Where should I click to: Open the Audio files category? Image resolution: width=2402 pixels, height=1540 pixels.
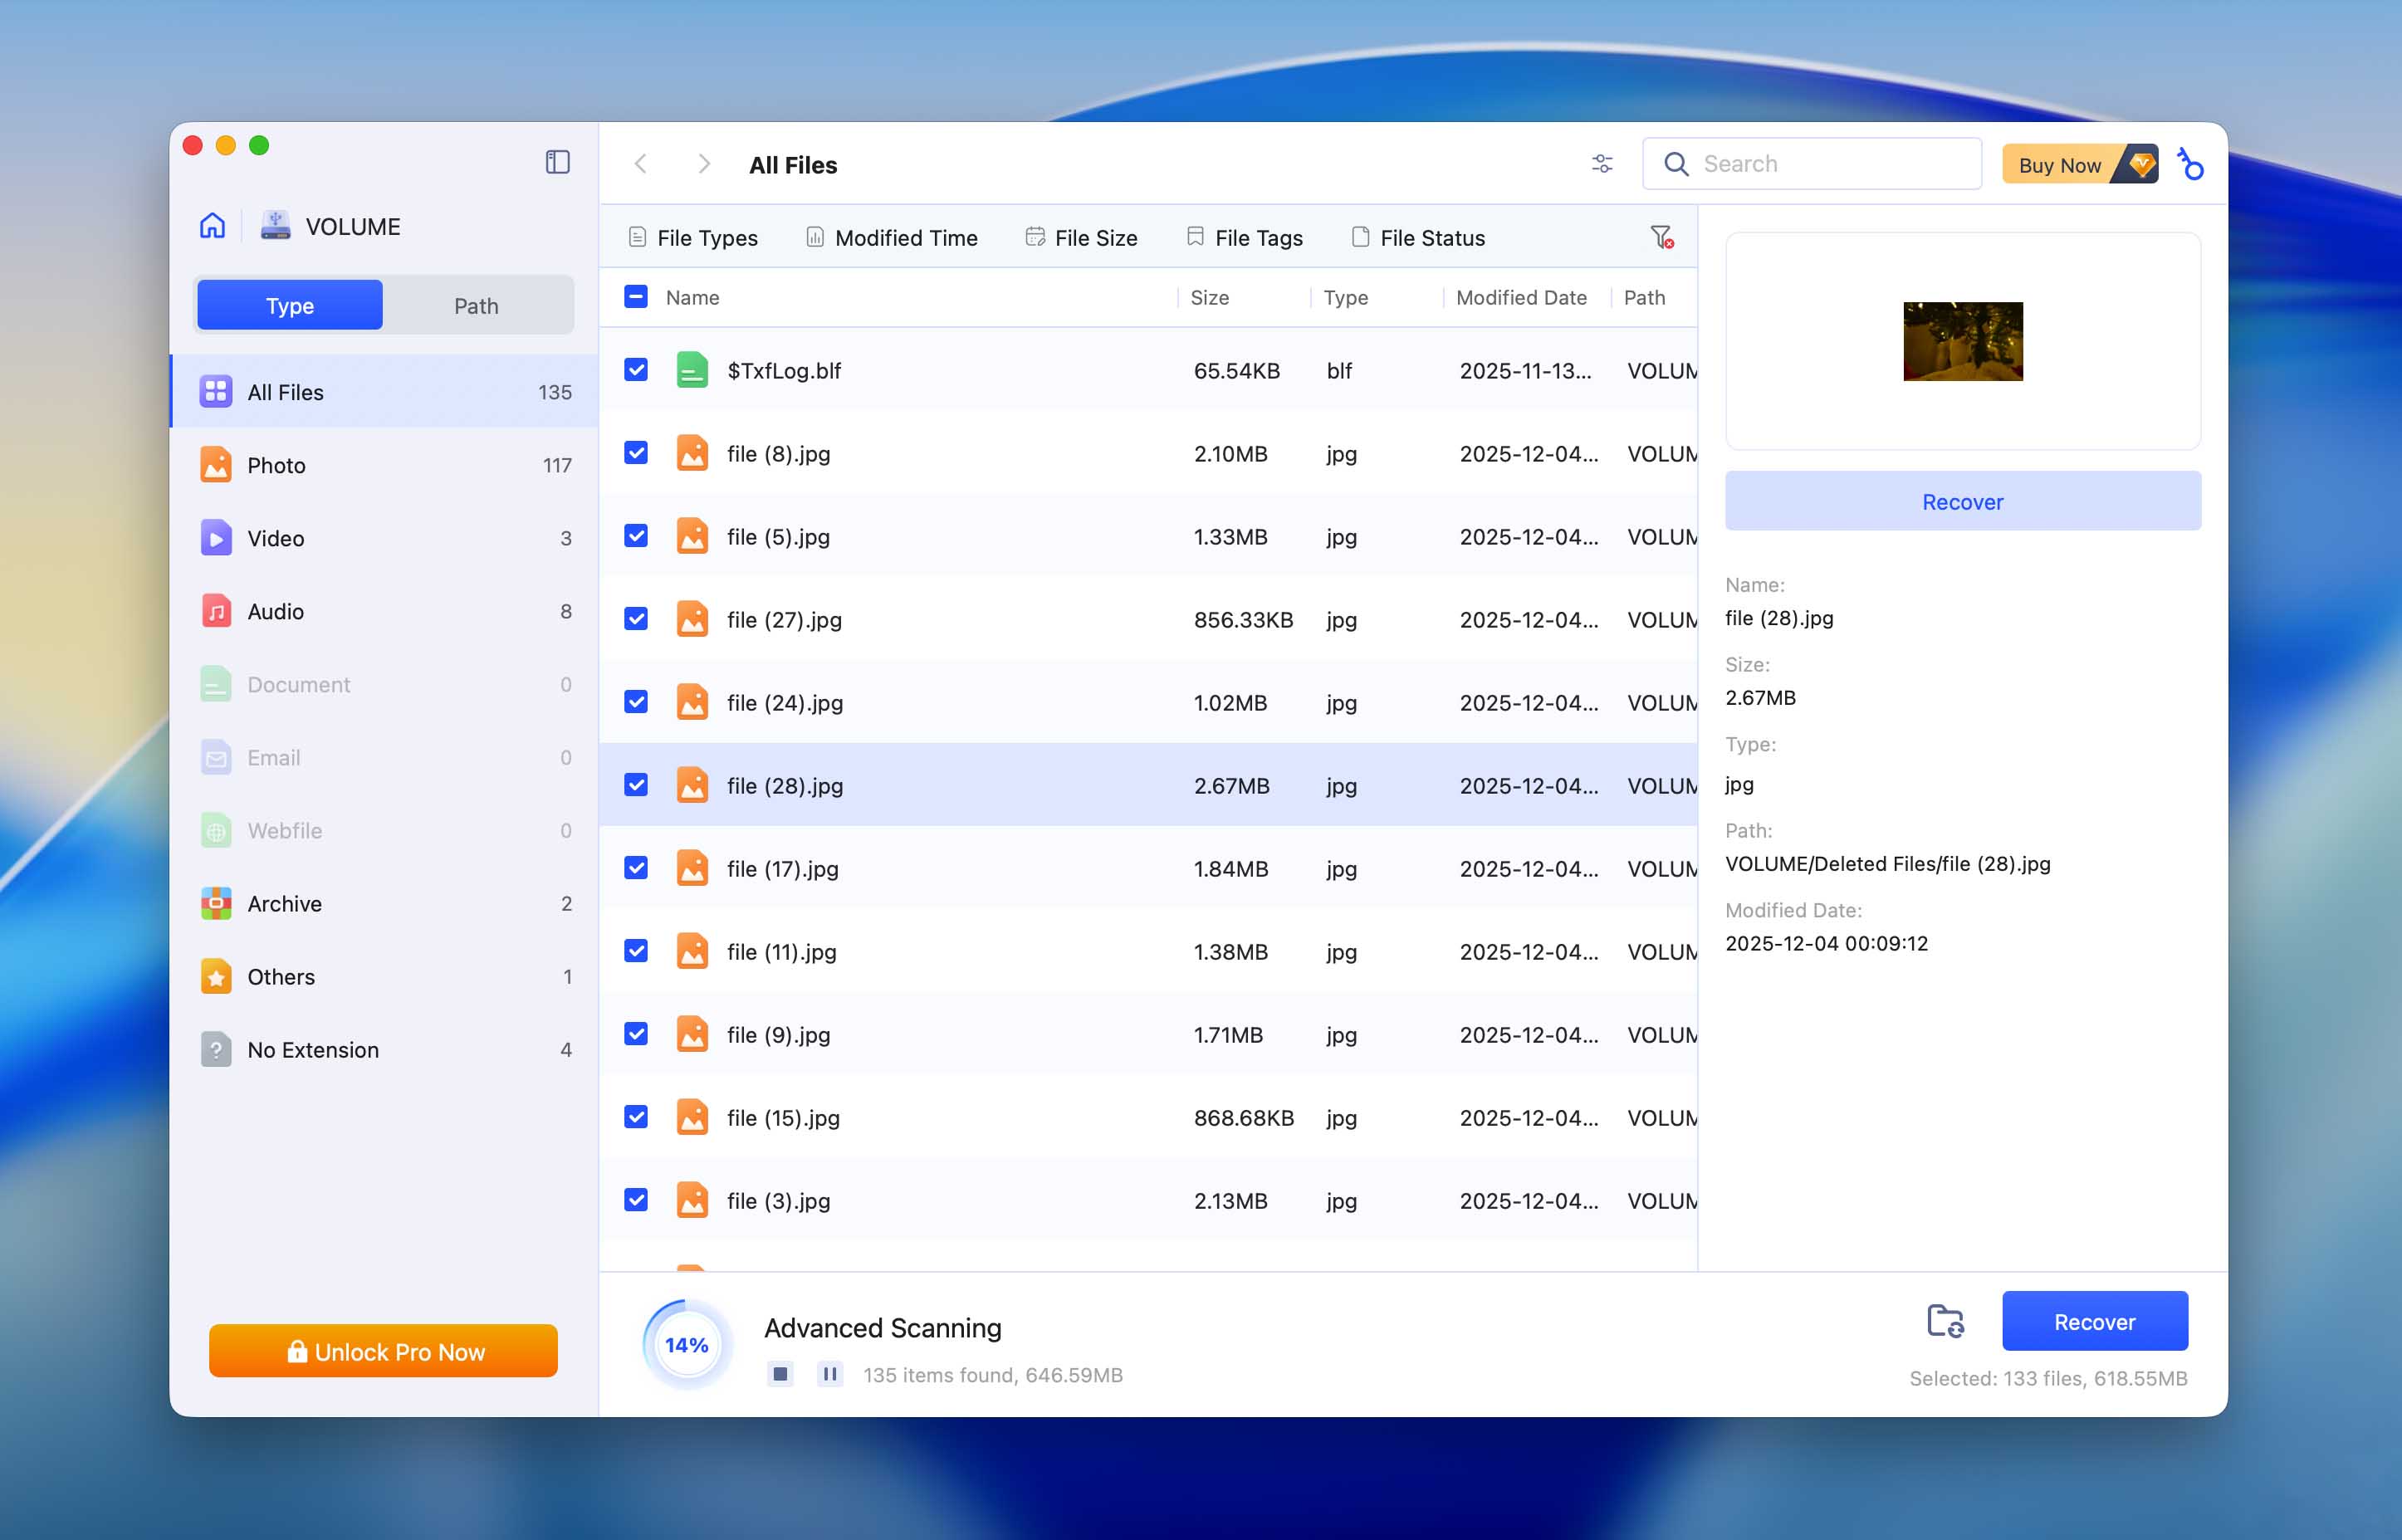click(276, 611)
